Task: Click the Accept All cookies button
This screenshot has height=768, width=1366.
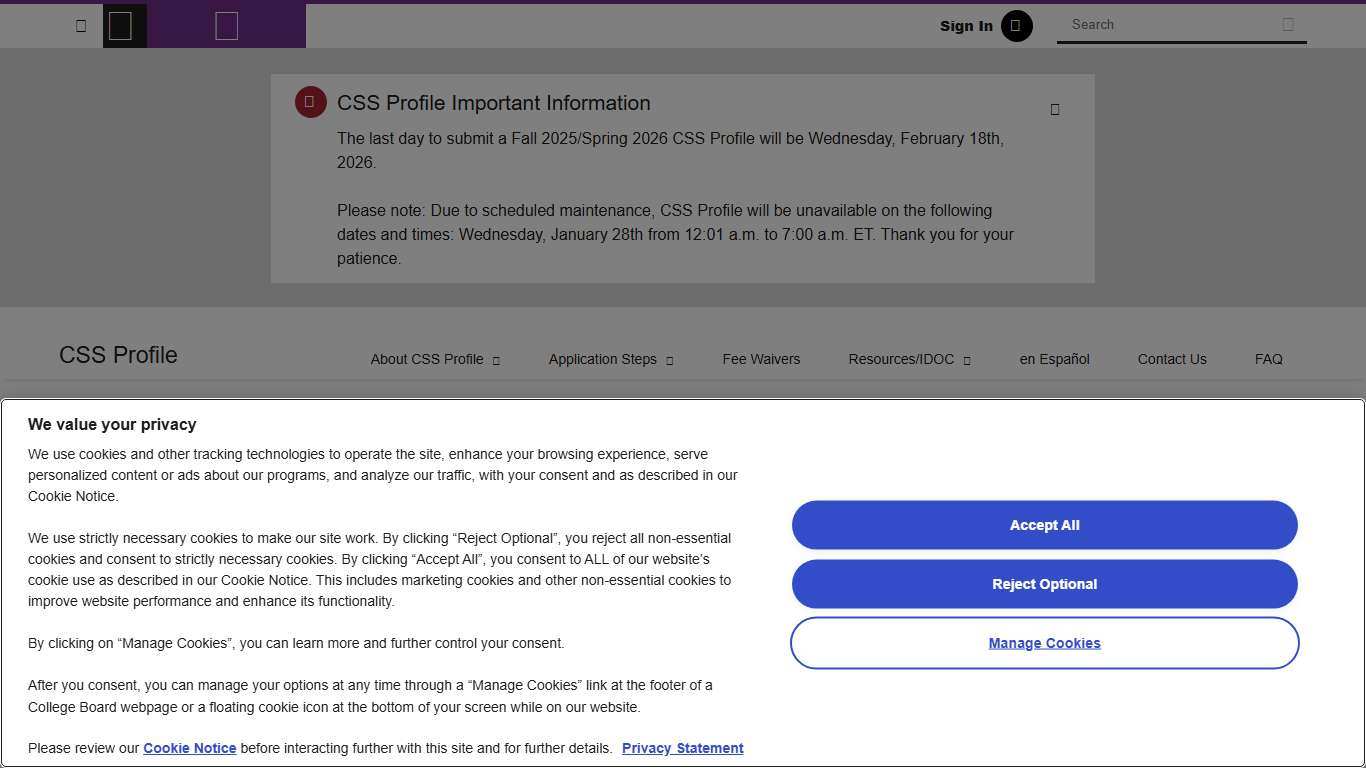Action: 1044,524
